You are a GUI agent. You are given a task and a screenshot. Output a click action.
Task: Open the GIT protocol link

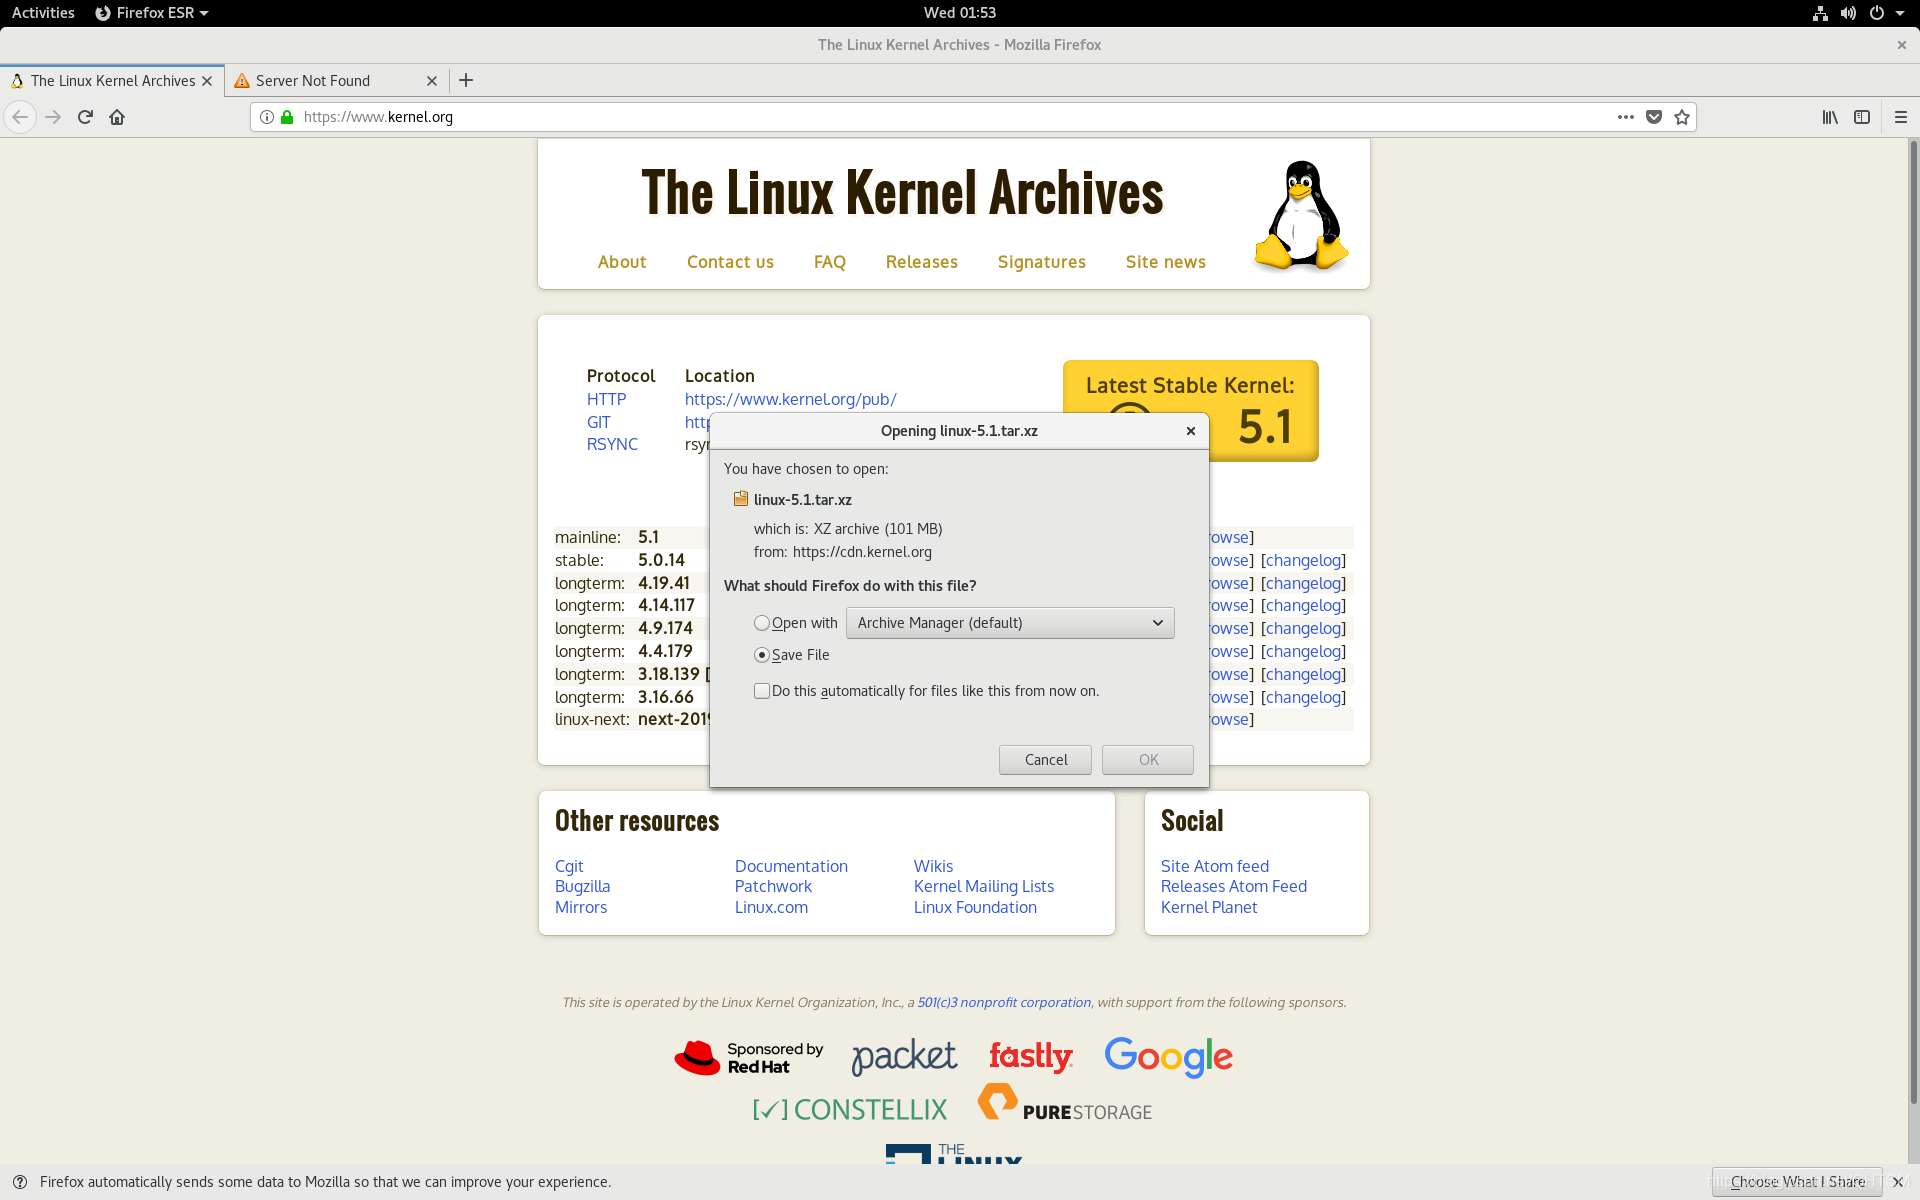(599, 422)
